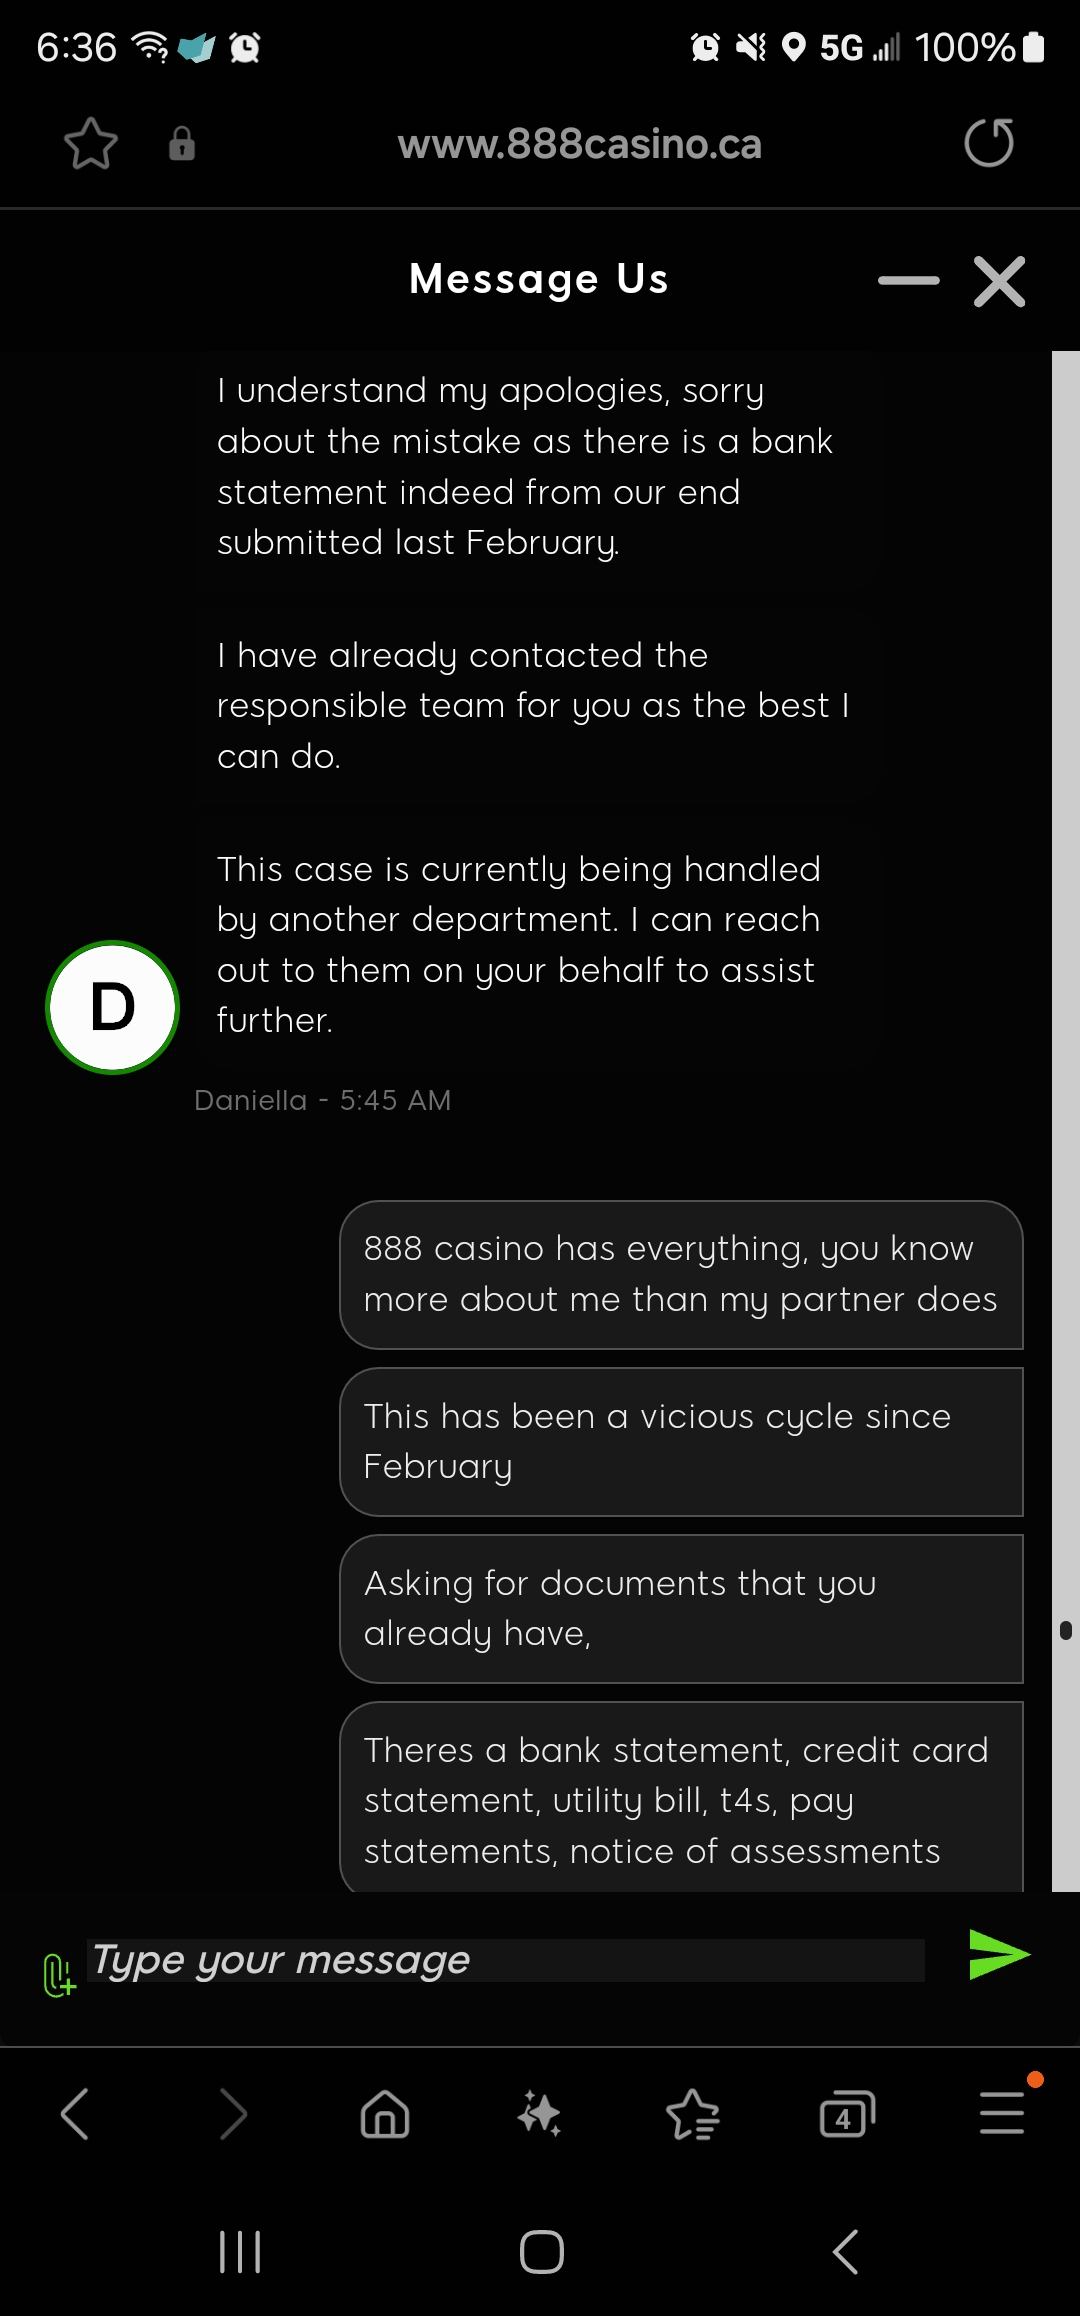Close the Message Us chat window

pyautogui.click(x=999, y=281)
